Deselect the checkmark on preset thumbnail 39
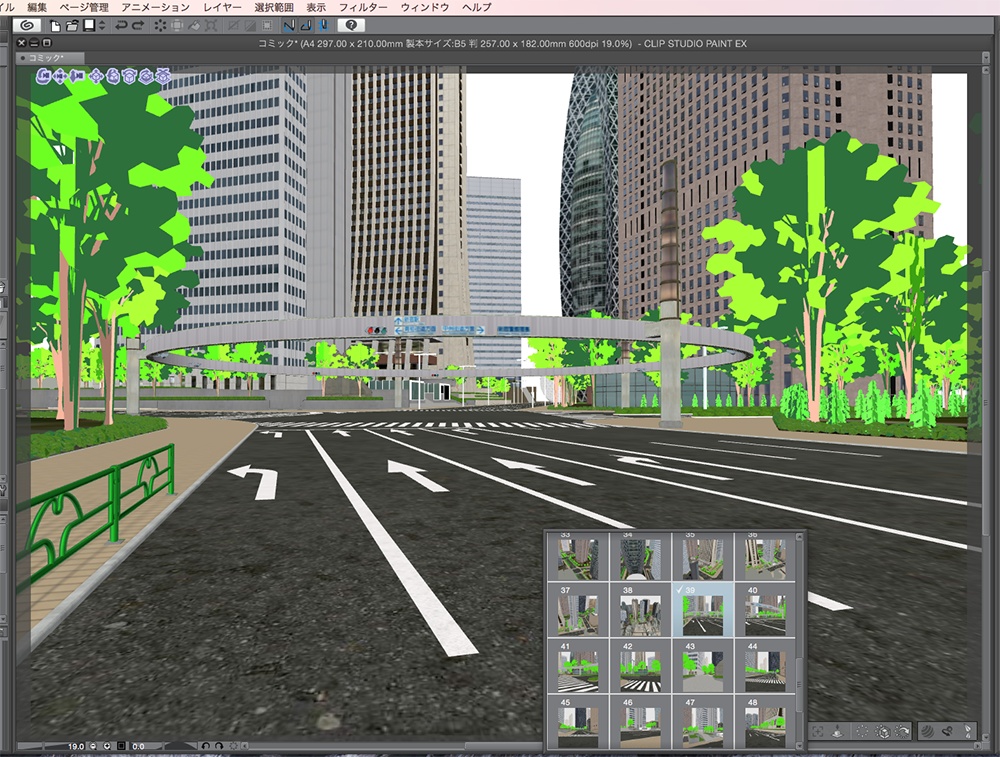Image resolution: width=1000 pixels, height=757 pixels. coord(679,590)
